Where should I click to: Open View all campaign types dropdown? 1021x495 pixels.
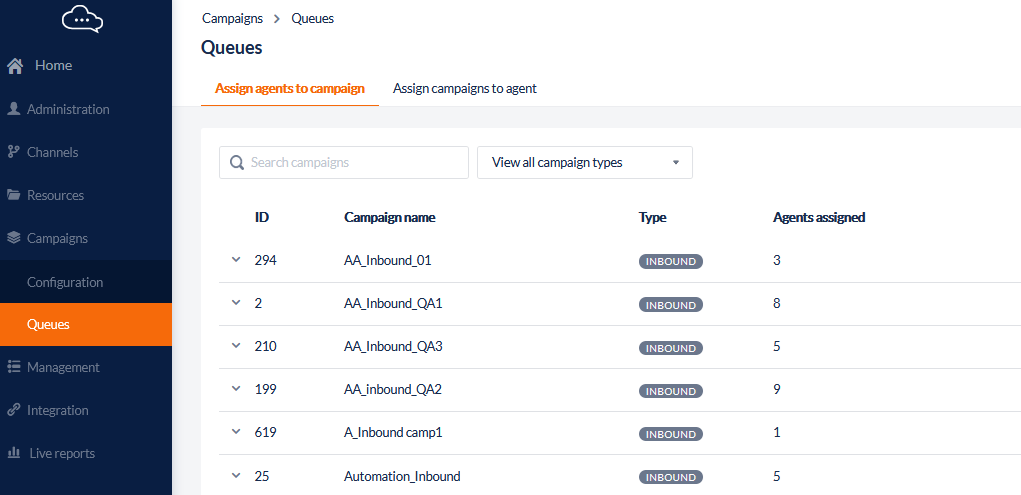coord(585,162)
